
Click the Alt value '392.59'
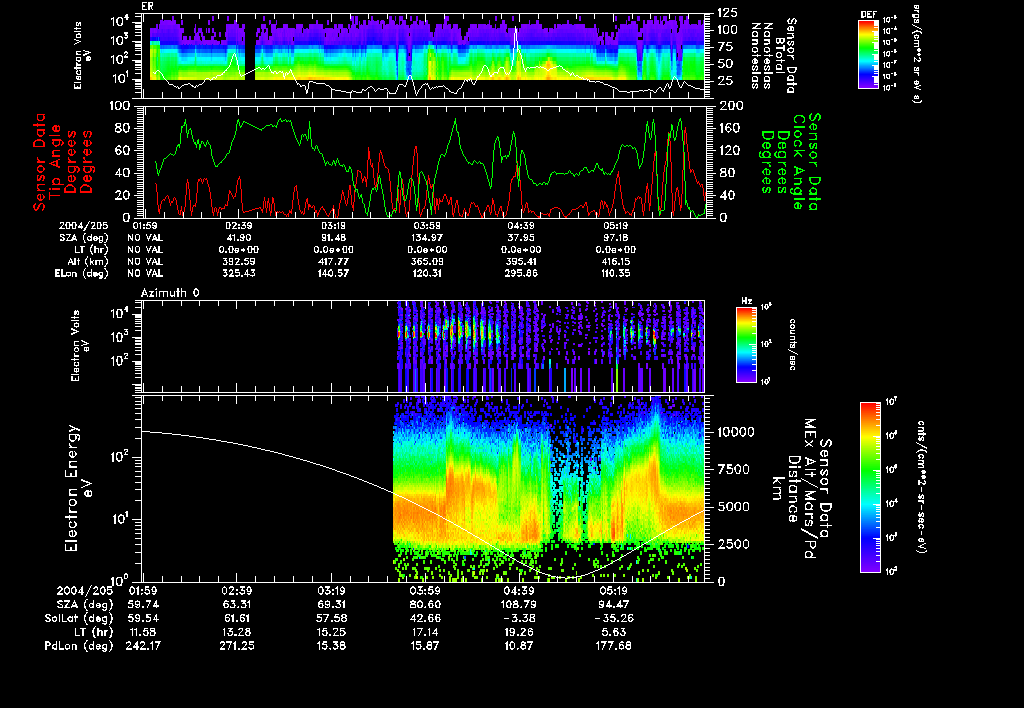(238, 261)
